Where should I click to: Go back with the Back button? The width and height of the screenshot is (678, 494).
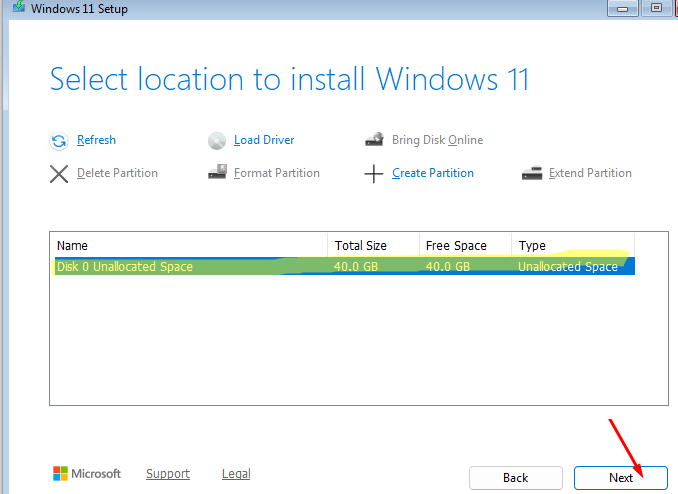tap(515, 478)
